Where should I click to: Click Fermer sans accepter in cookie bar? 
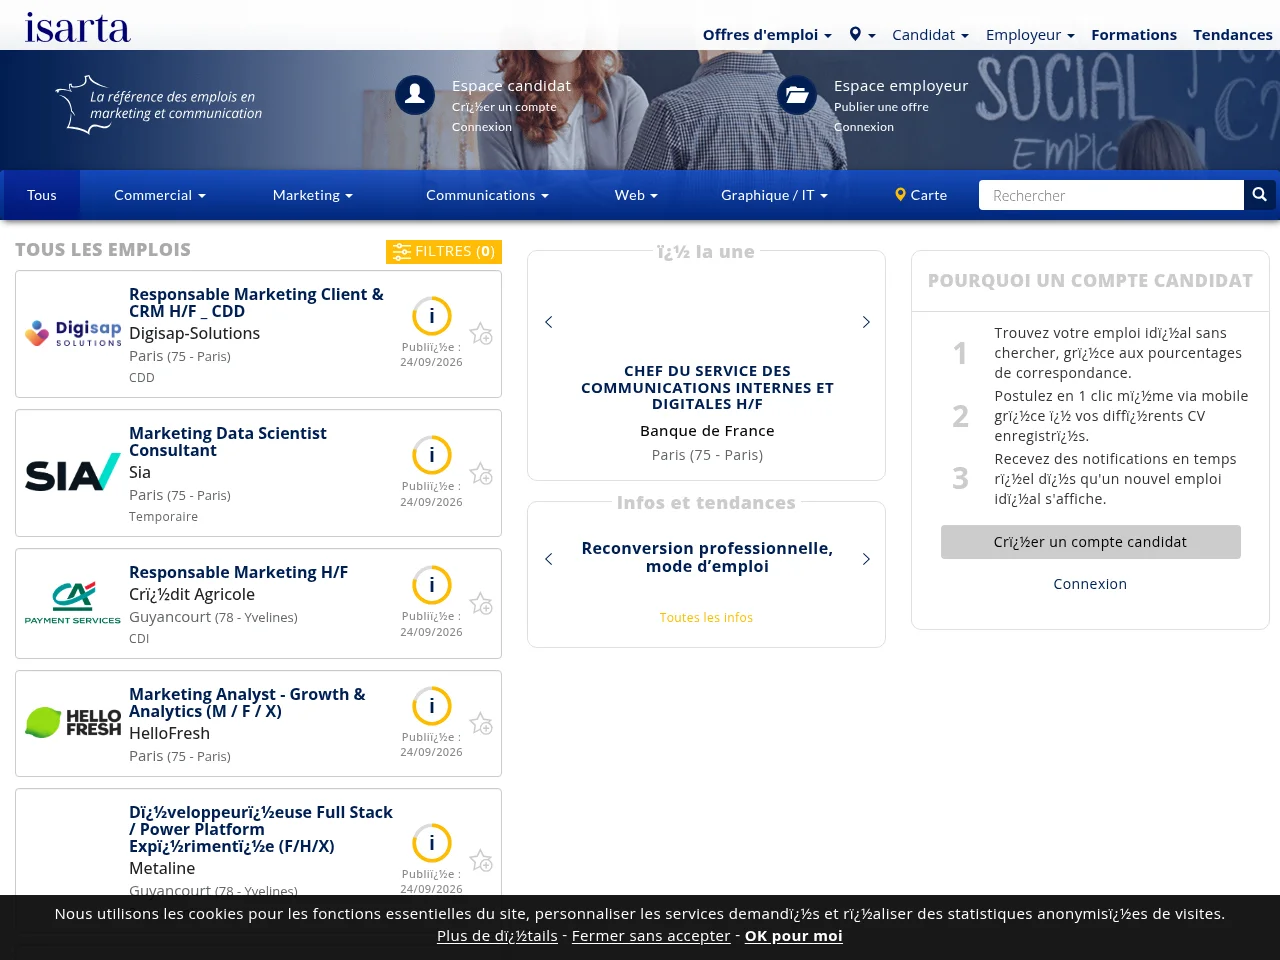point(651,936)
